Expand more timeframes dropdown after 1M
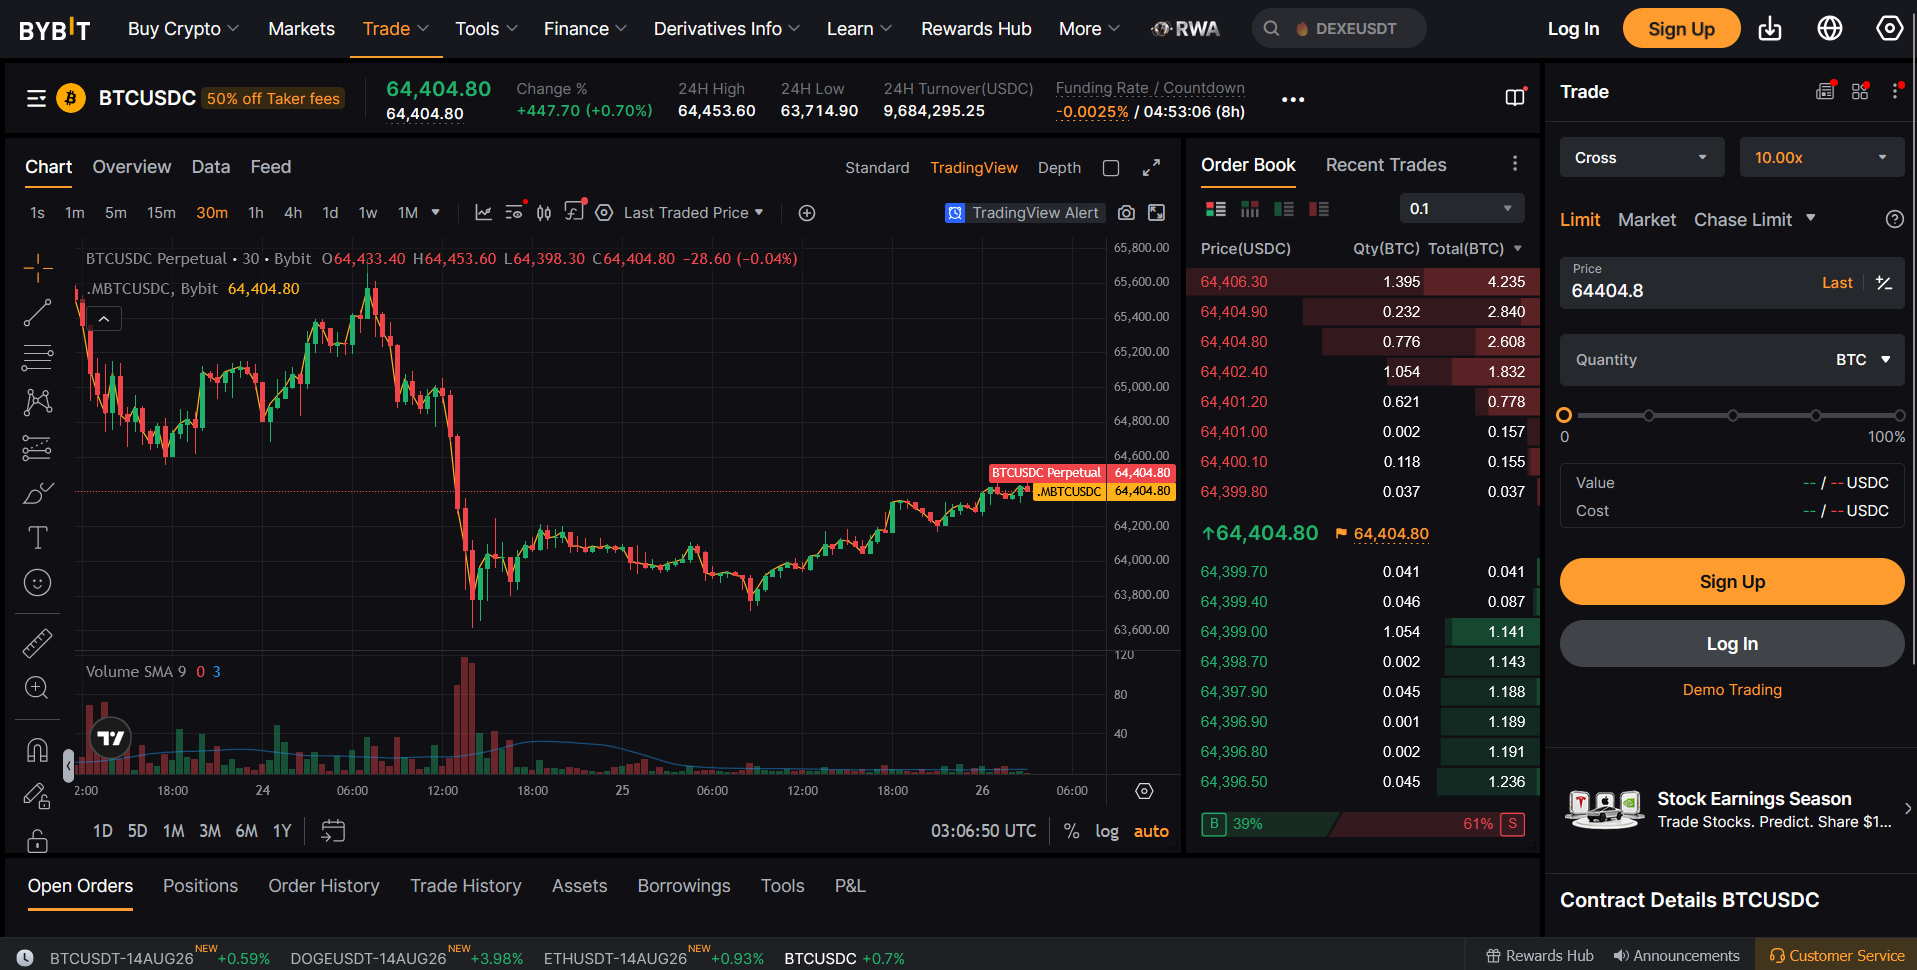 [x=435, y=212]
